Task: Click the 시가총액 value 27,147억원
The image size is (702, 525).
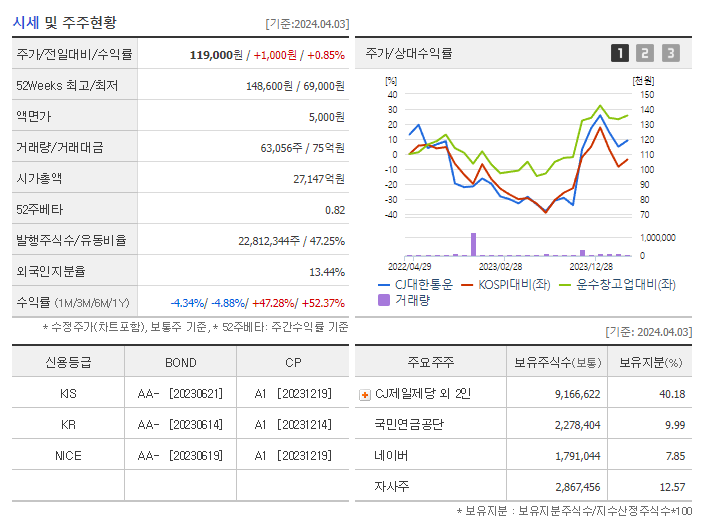Action: (x=319, y=179)
